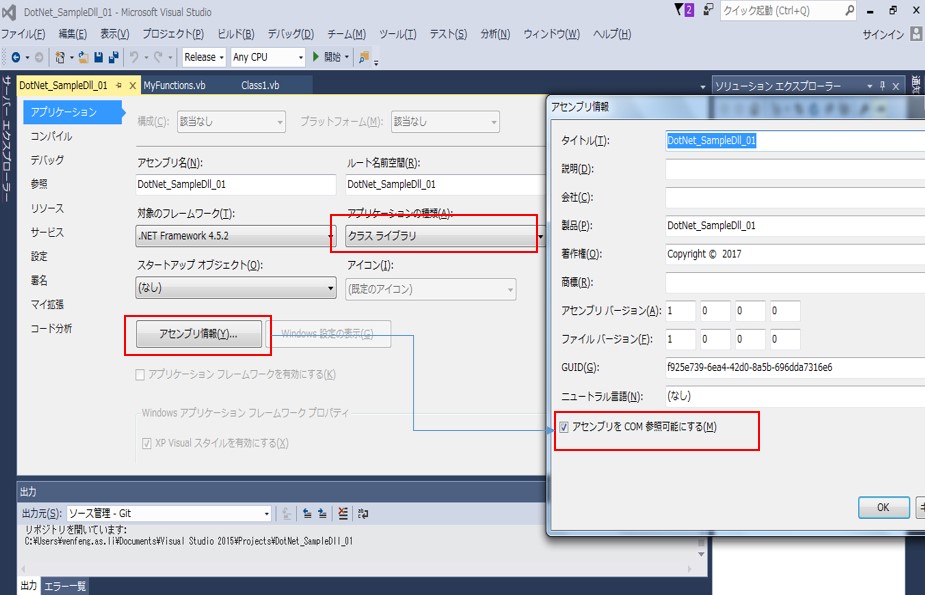This screenshot has height=595, width=925.
Task: Click the OK button in アセンブリ情報 dialog
Action: pyautogui.click(x=881, y=508)
